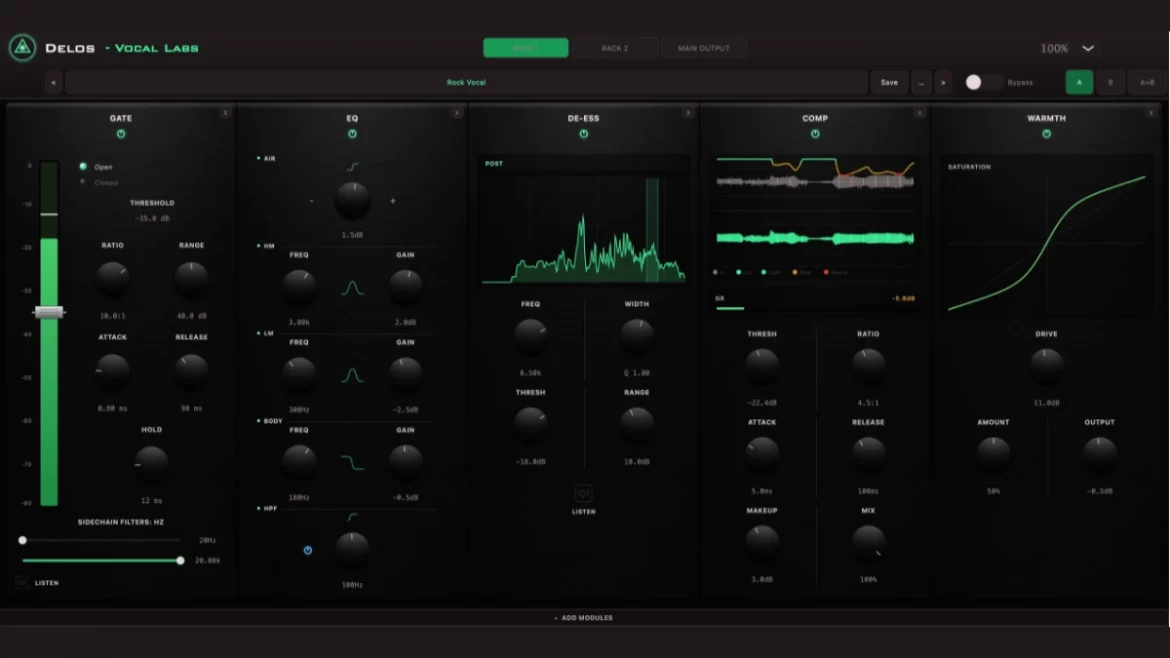Screen dimensions: 1170x658
Task: Click the DE-ESS LISTEN label
Action: click(584, 512)
